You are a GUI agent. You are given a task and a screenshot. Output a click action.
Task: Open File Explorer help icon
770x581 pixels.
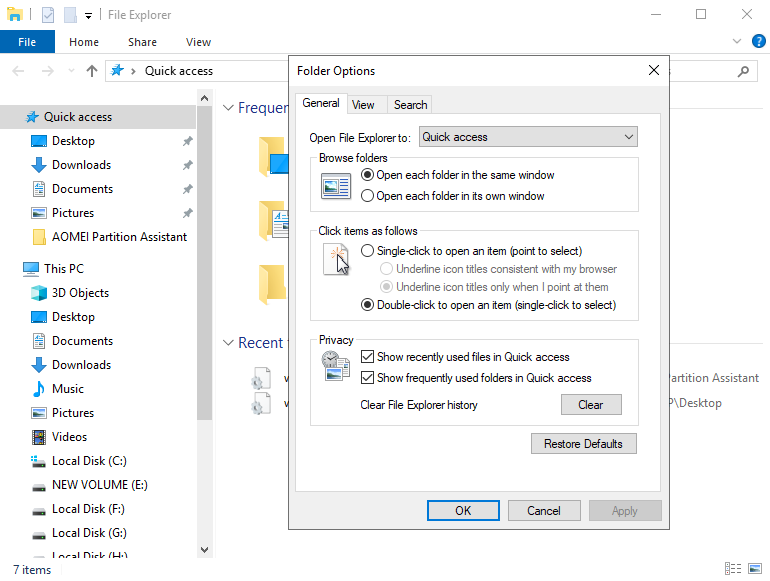coord(759,41)
